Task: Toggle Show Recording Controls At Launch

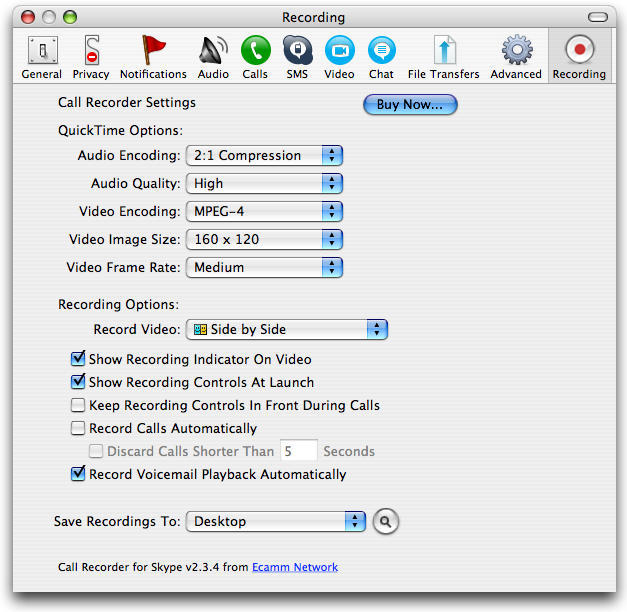Action: click(78, 382)
